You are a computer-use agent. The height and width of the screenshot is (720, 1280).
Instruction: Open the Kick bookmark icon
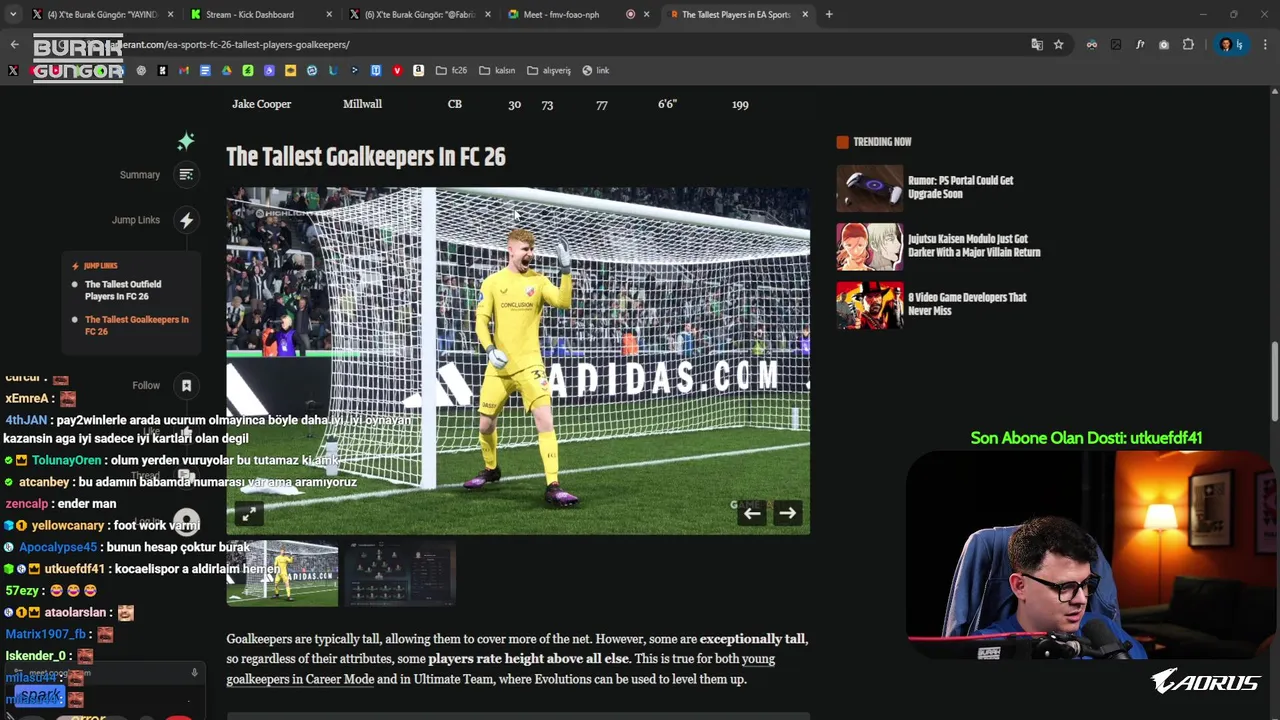coord(162,70)
